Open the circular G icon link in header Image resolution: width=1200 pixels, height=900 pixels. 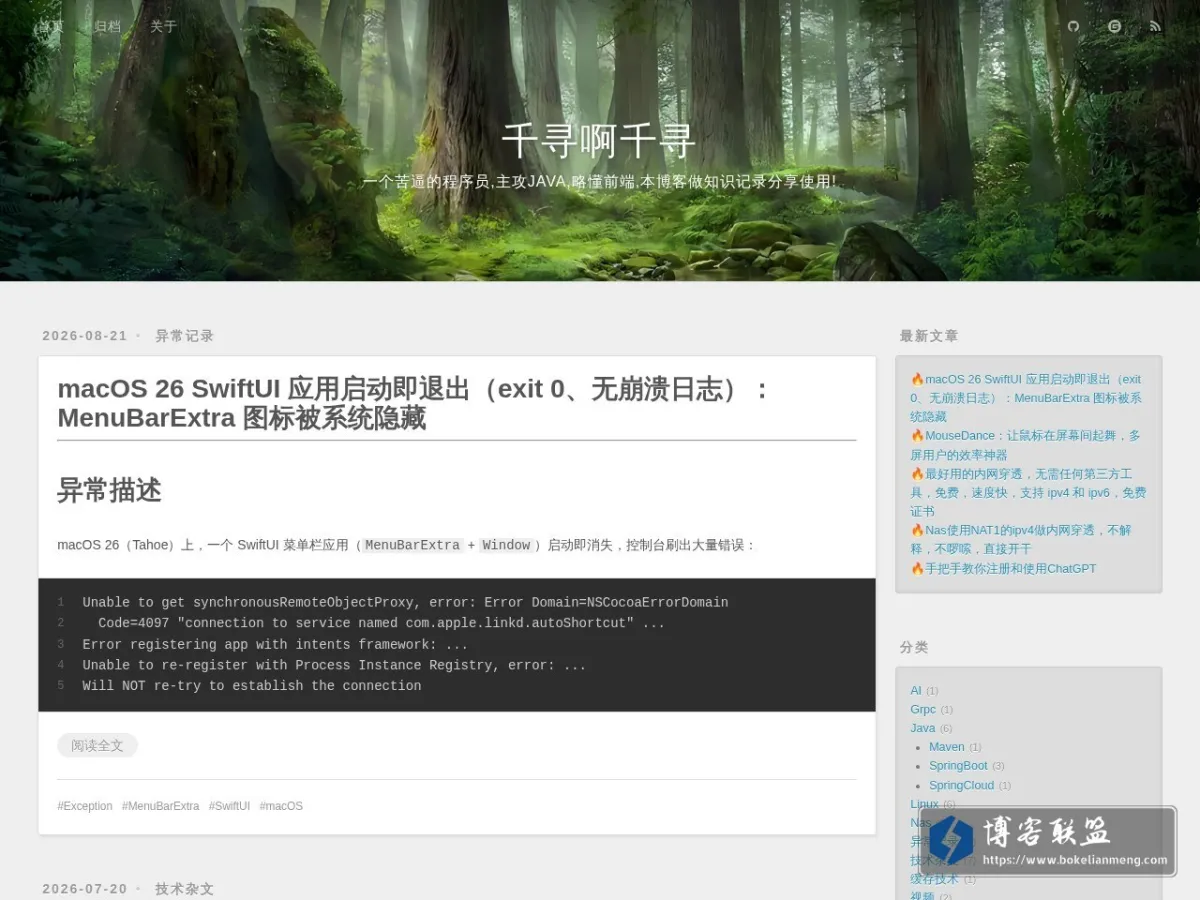[1115, 26]
